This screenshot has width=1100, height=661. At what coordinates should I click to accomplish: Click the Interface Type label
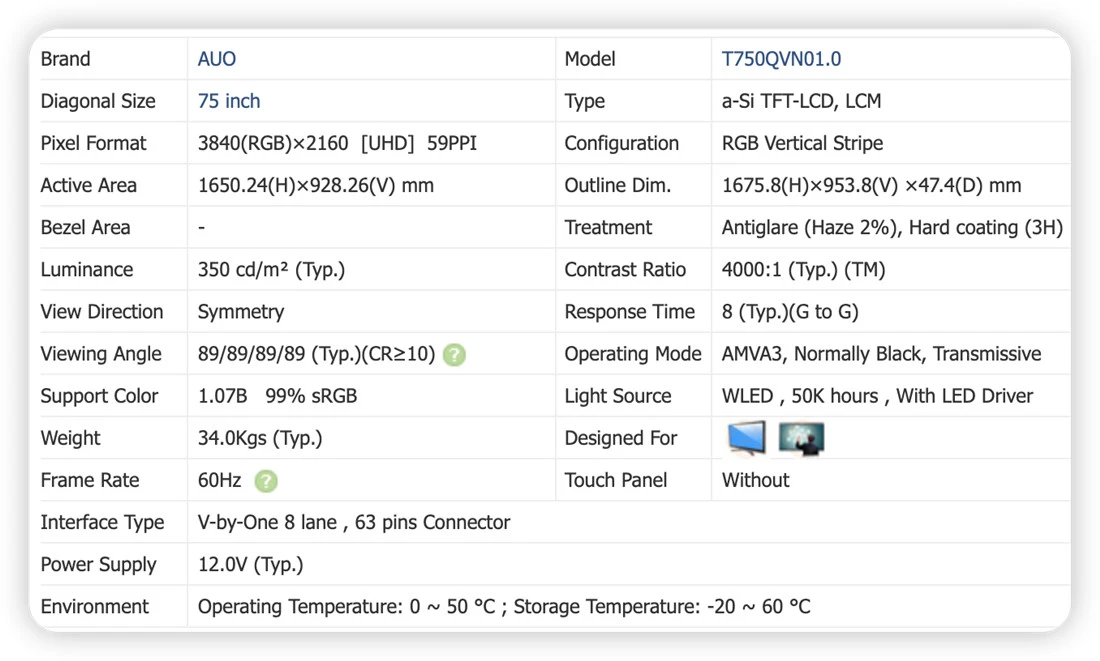[x=102, y=522]
